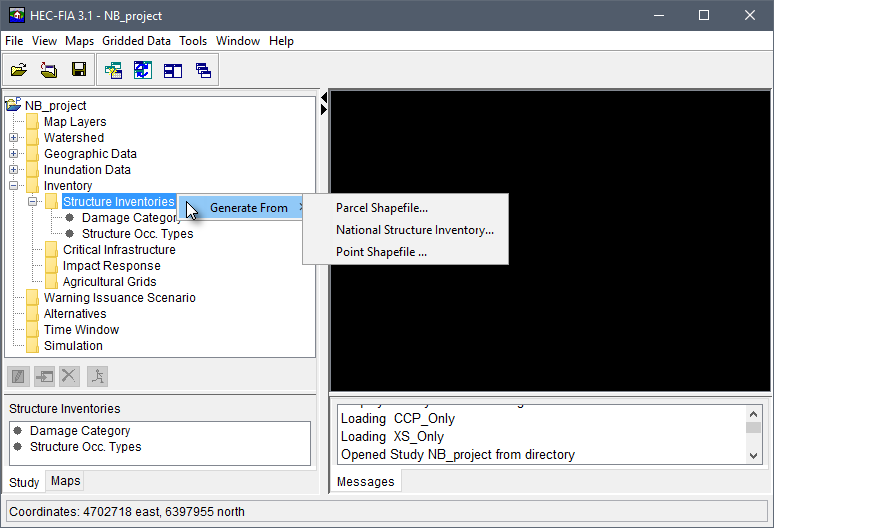Click the open project folder toolbar icon

point(19,70)
